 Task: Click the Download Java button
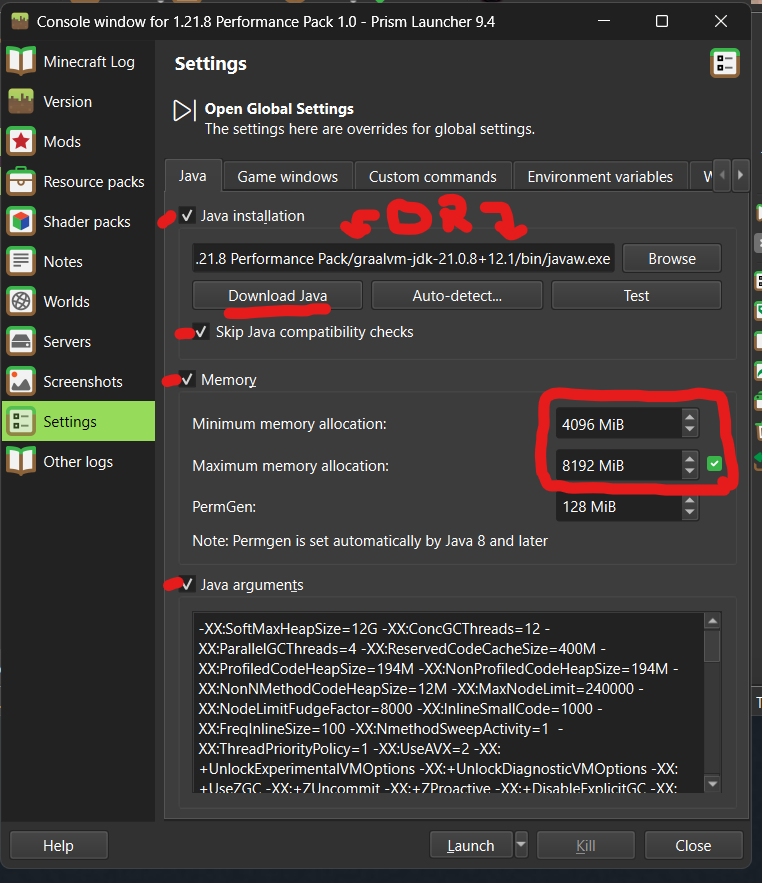pos(277,296)
